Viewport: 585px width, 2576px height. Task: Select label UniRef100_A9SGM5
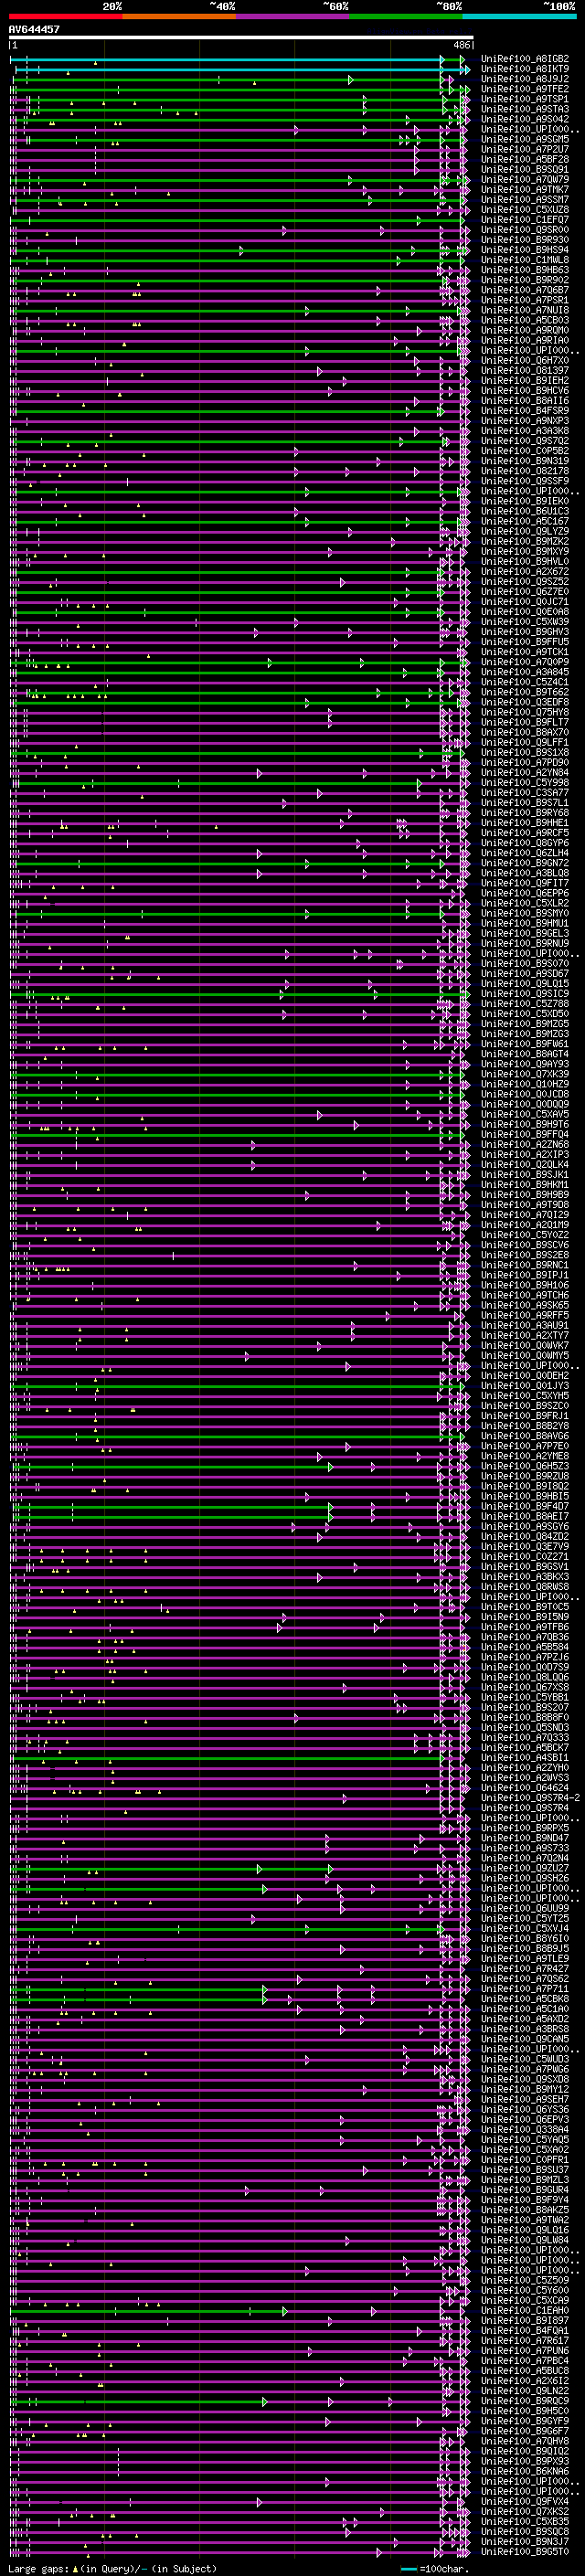[x=525, y=139]
